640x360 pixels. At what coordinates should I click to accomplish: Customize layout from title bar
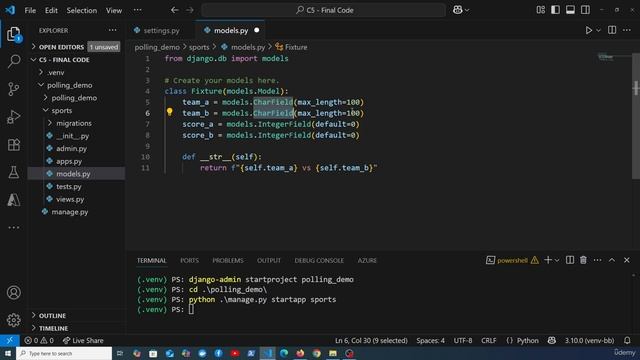540,10
